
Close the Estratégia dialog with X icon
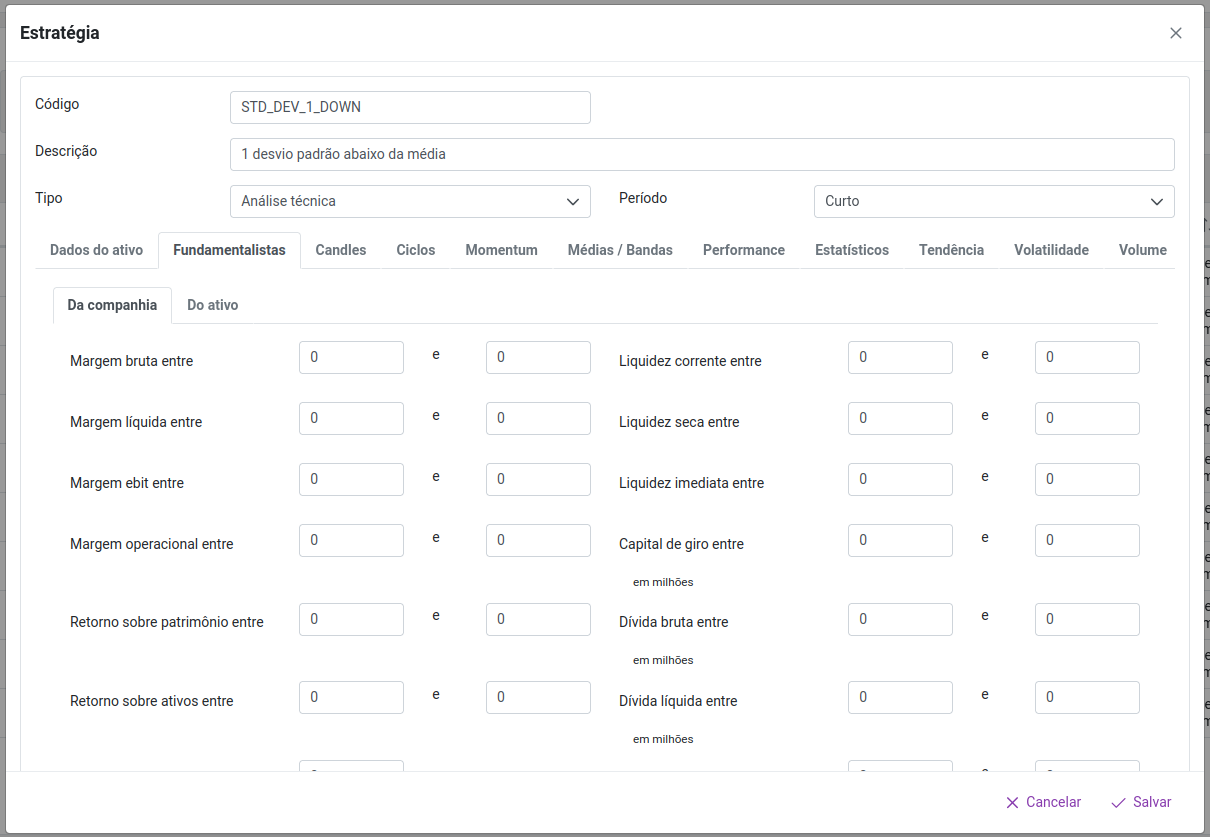(1175, 33)
